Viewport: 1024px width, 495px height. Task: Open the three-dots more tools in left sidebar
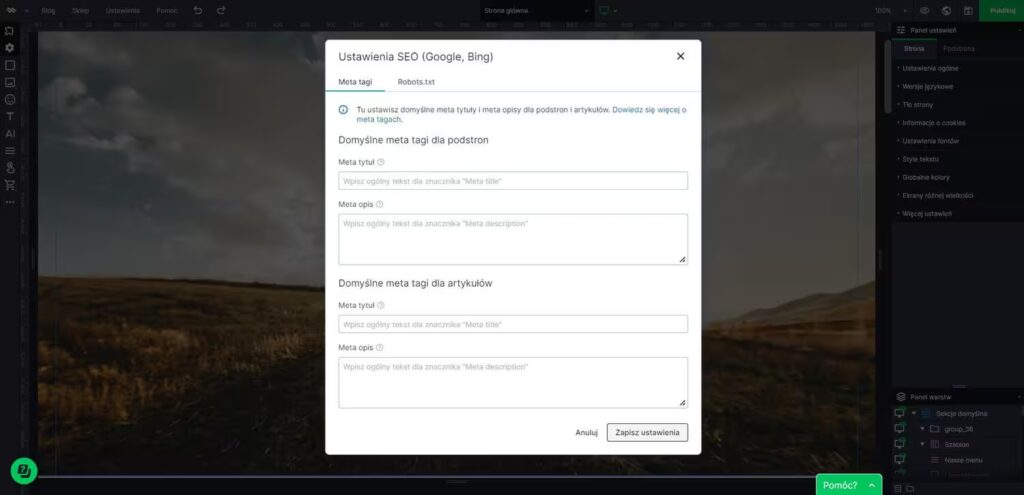click(x=10, y=202)
